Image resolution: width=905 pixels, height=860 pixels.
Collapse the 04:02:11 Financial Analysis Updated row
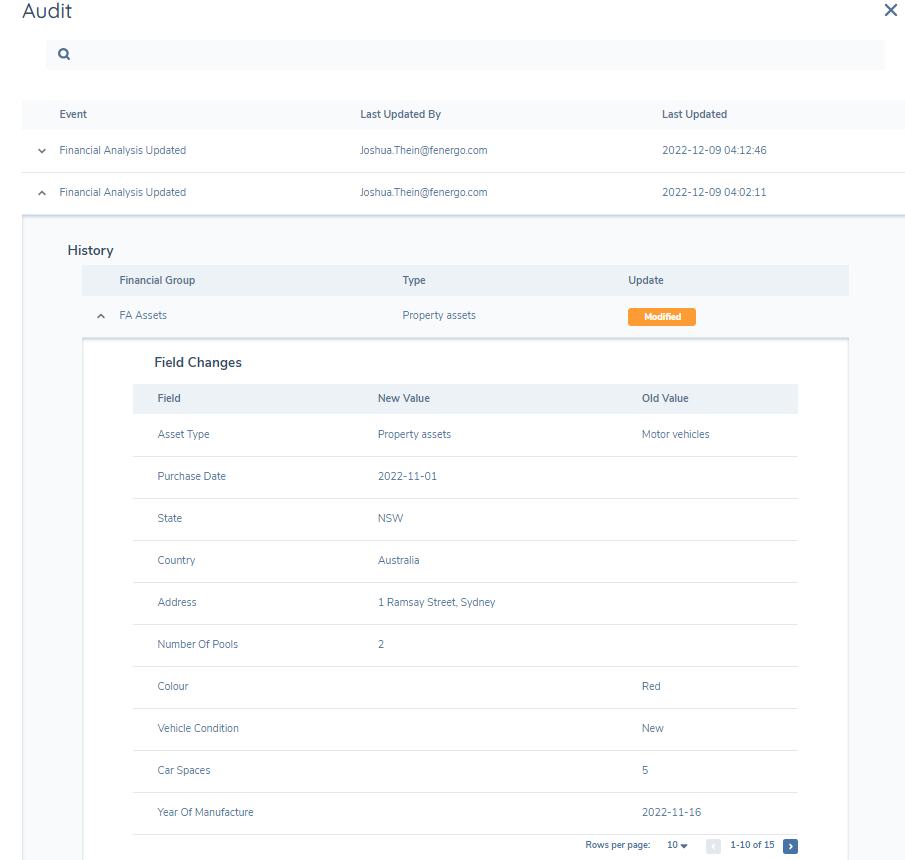(42, 193)
